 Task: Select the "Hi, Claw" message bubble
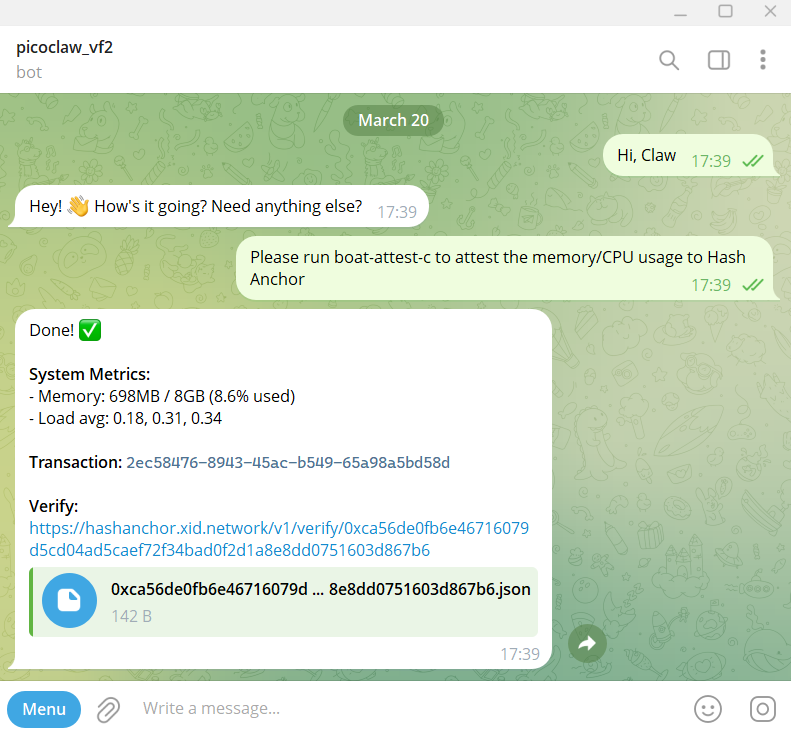pos(691,155)
